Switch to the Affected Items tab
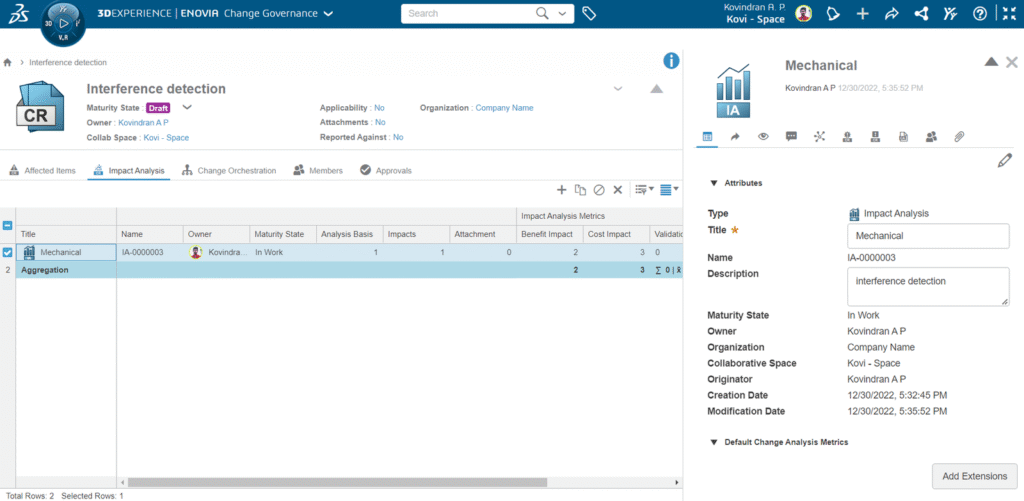 pos(43,171)
